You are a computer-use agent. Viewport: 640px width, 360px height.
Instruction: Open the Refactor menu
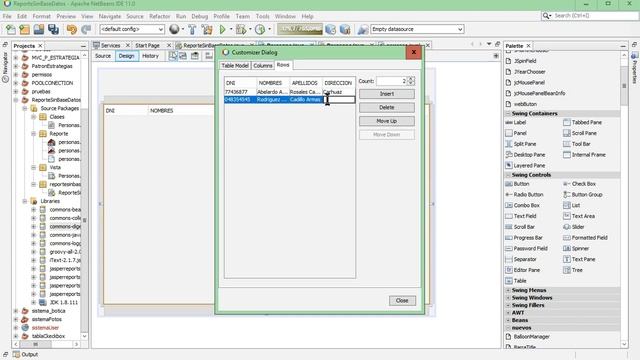coord(160,16)
